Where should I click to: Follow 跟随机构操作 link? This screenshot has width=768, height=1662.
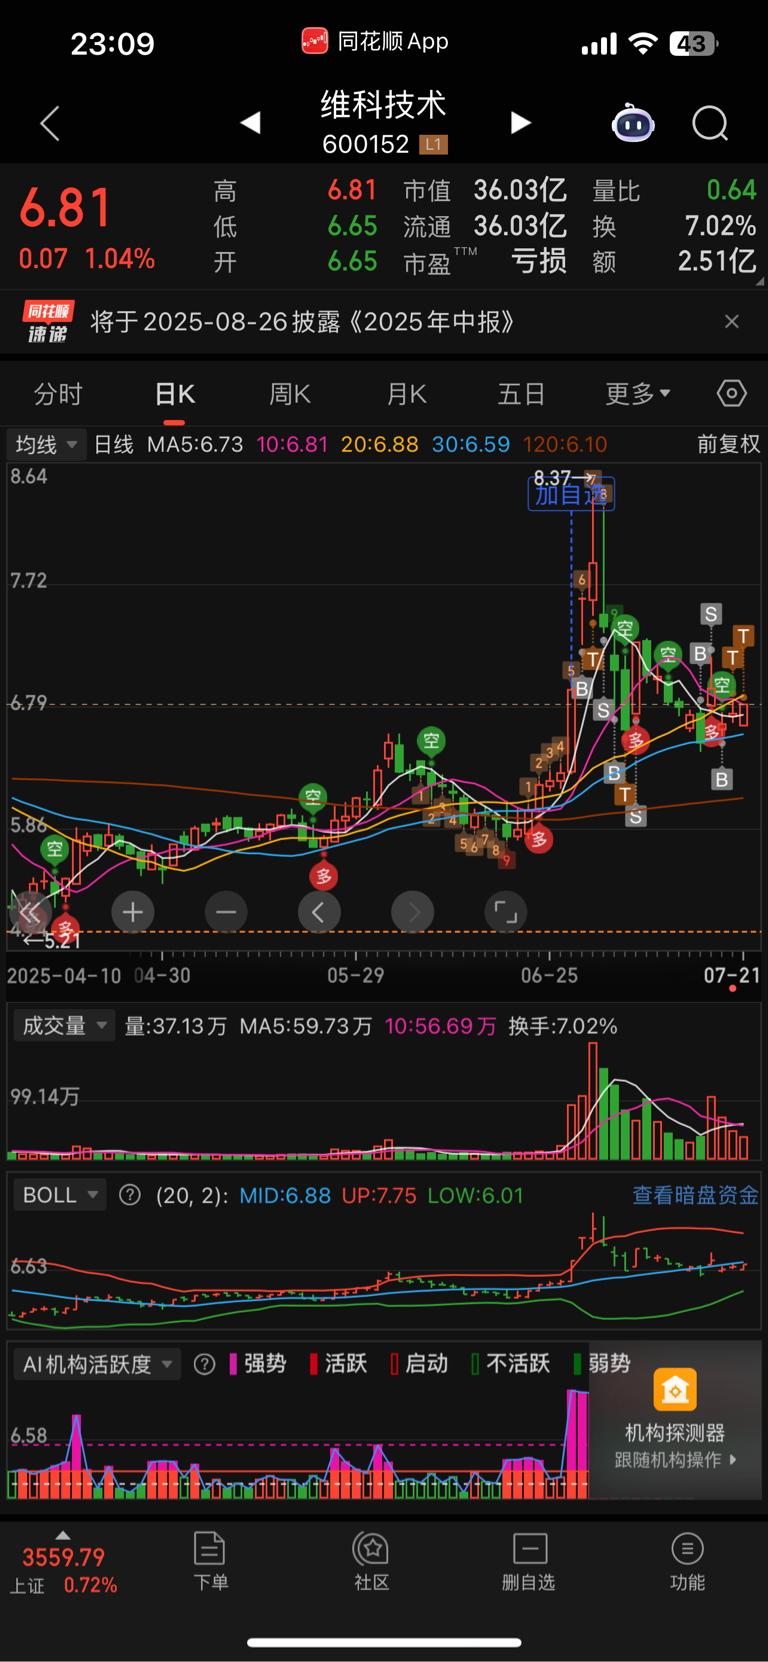coord(675,1460)
